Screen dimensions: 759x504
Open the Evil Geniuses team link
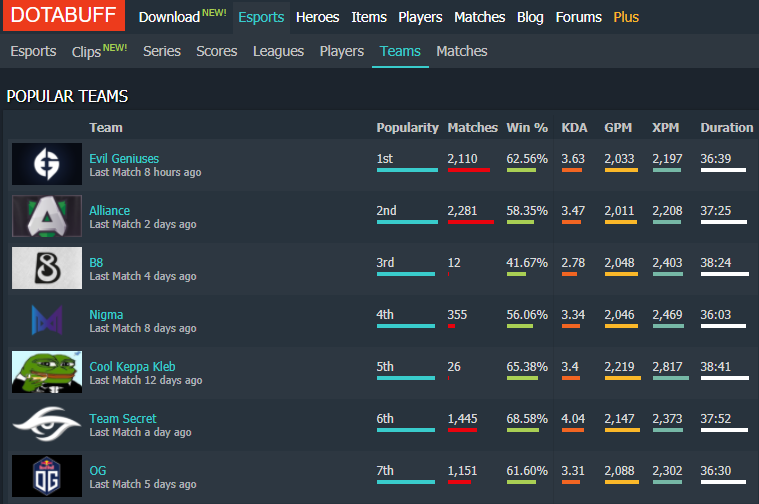[124, 159]
